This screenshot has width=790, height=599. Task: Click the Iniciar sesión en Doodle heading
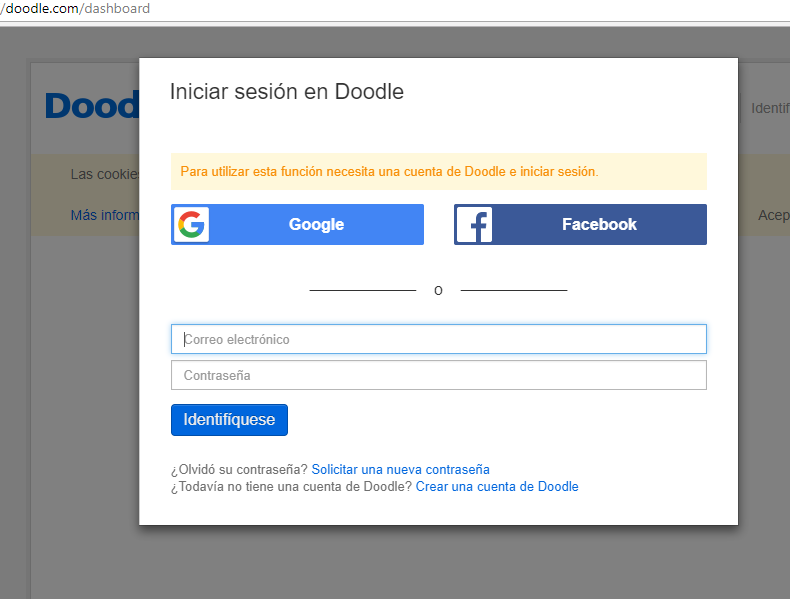point(287,92)
